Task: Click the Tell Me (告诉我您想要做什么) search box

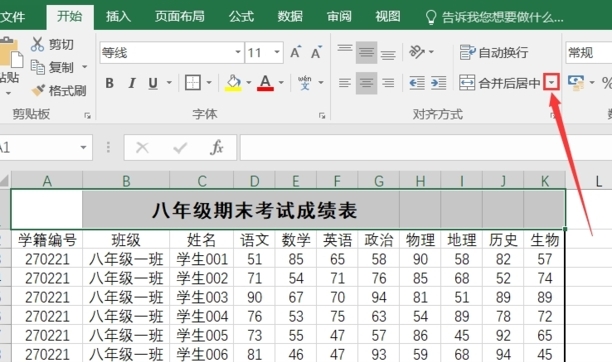Action: pos(494,17)
